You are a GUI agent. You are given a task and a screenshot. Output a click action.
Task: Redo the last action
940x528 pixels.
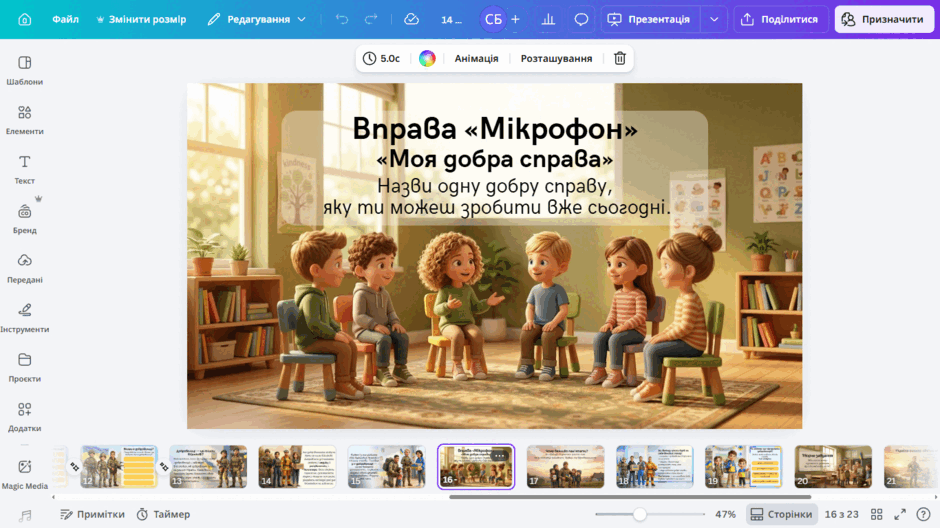pyautogui.click(x=371, y=19)
